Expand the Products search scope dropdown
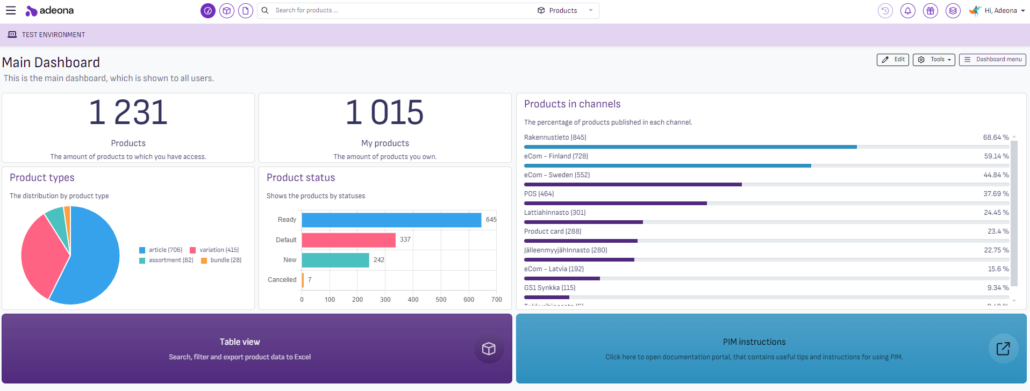Viewport: 1030px width, 391px height. (x=566, y=11)
